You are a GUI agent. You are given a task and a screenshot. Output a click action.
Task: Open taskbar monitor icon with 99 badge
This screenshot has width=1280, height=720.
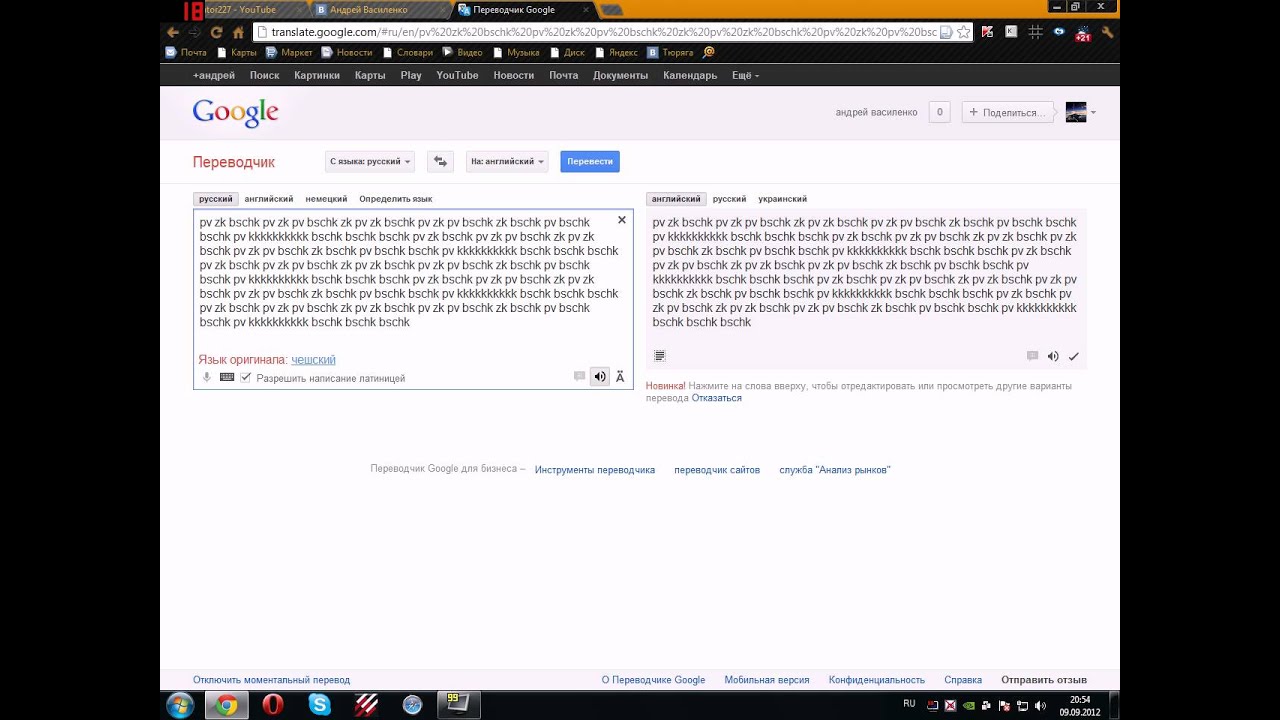(x=458, y=705)
